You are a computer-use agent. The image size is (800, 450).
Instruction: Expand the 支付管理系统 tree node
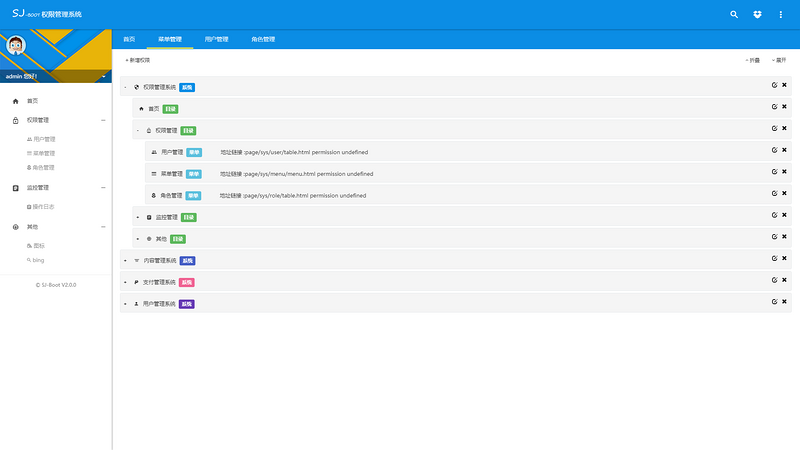[126, 282]
